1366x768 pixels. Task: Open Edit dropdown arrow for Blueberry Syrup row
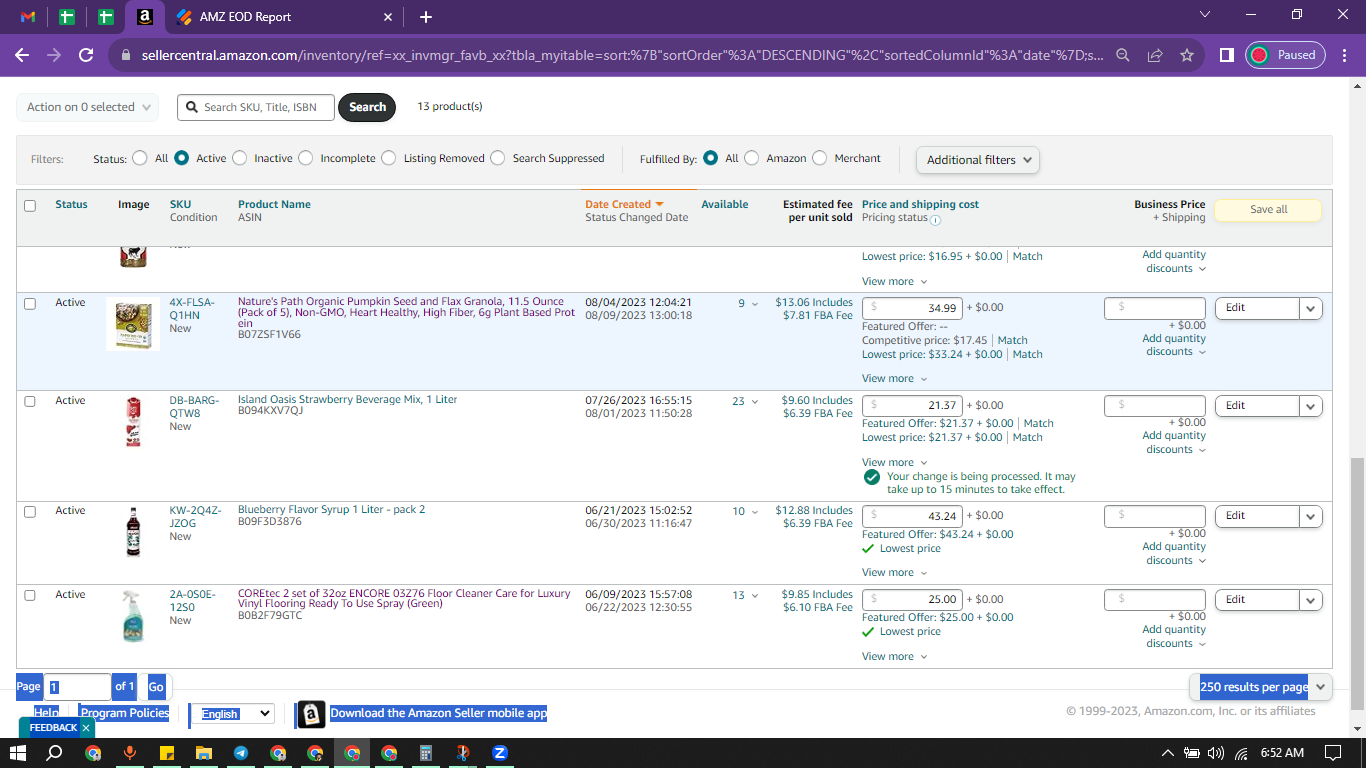coord(1311,516)
